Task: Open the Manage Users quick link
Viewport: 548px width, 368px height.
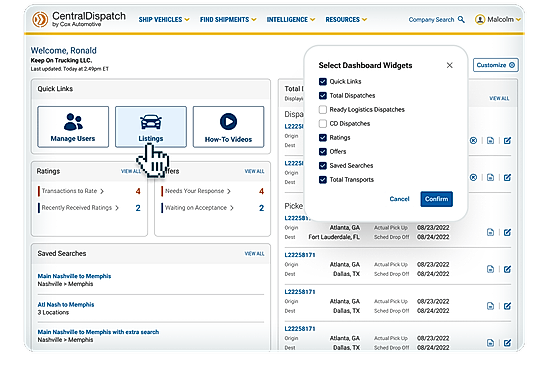Action: (73, 127)
